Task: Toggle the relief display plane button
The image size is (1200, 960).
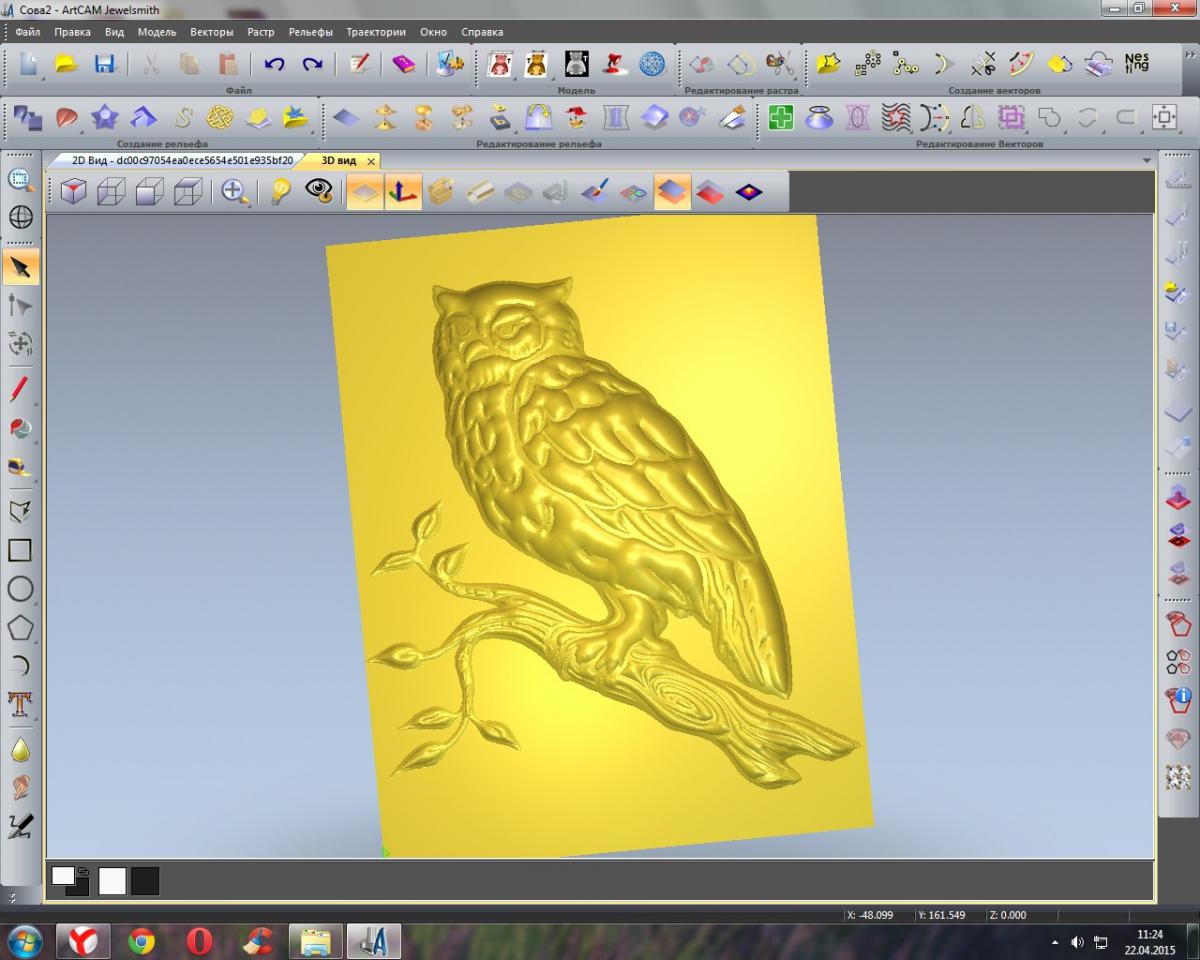Action: (365, 191)
